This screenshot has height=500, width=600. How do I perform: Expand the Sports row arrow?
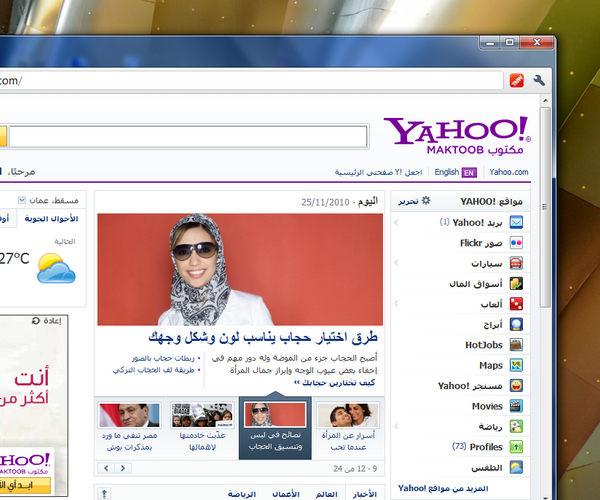396,426
